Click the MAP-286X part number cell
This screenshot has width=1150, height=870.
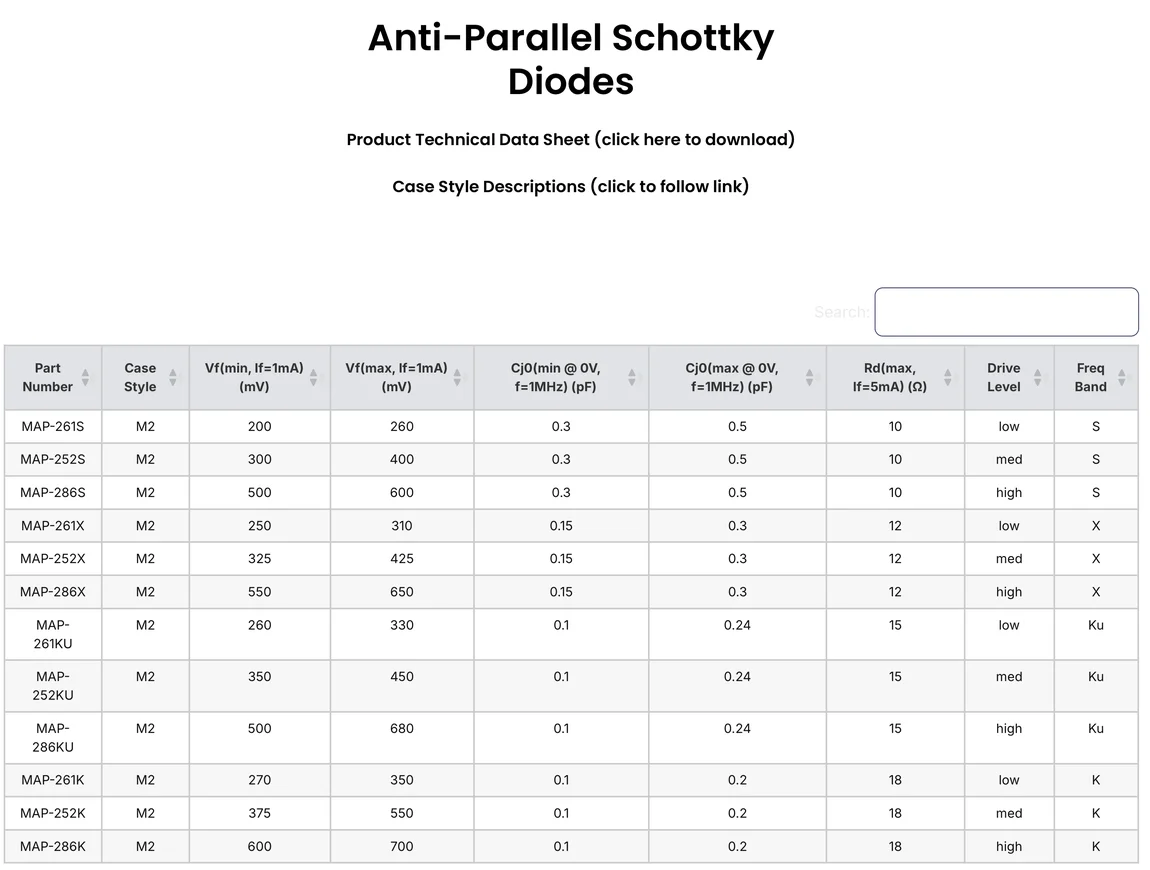coord(53,592)
